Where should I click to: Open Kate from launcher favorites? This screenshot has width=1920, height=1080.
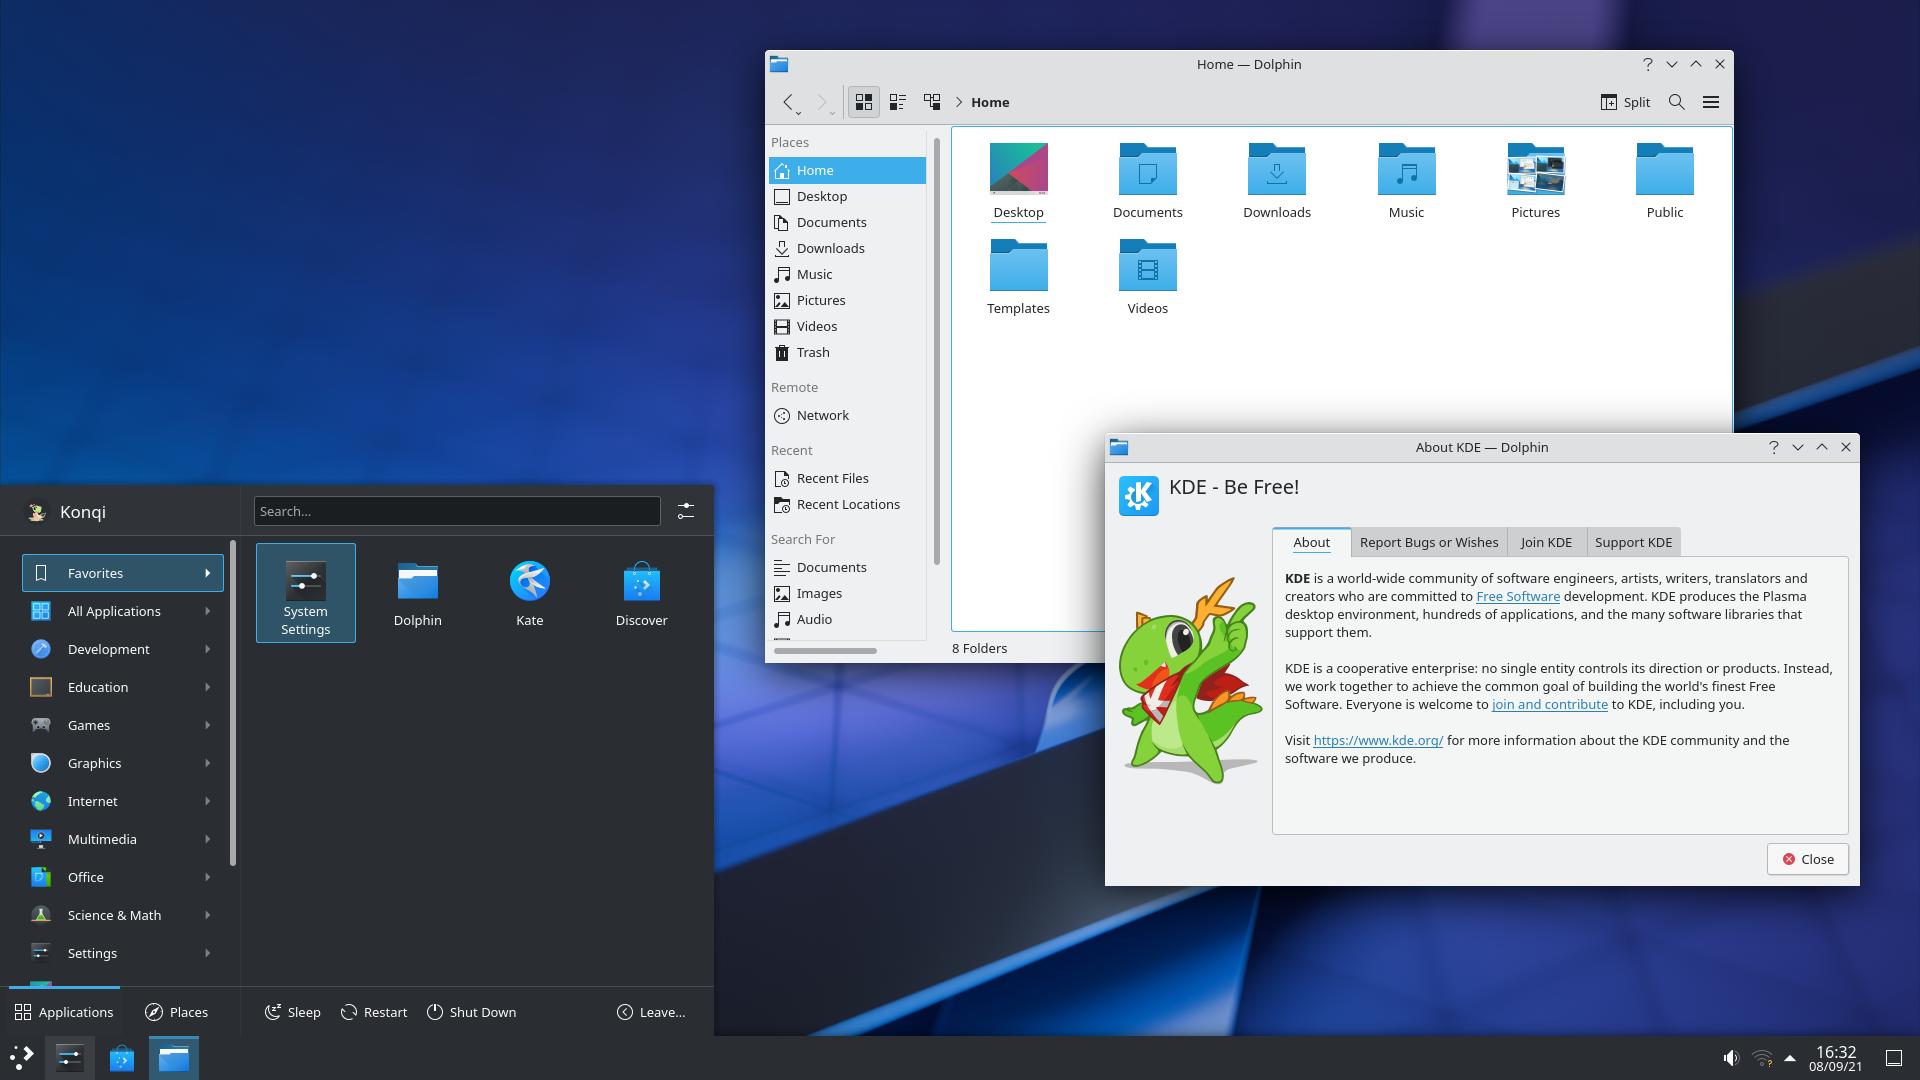pos(529,594)
